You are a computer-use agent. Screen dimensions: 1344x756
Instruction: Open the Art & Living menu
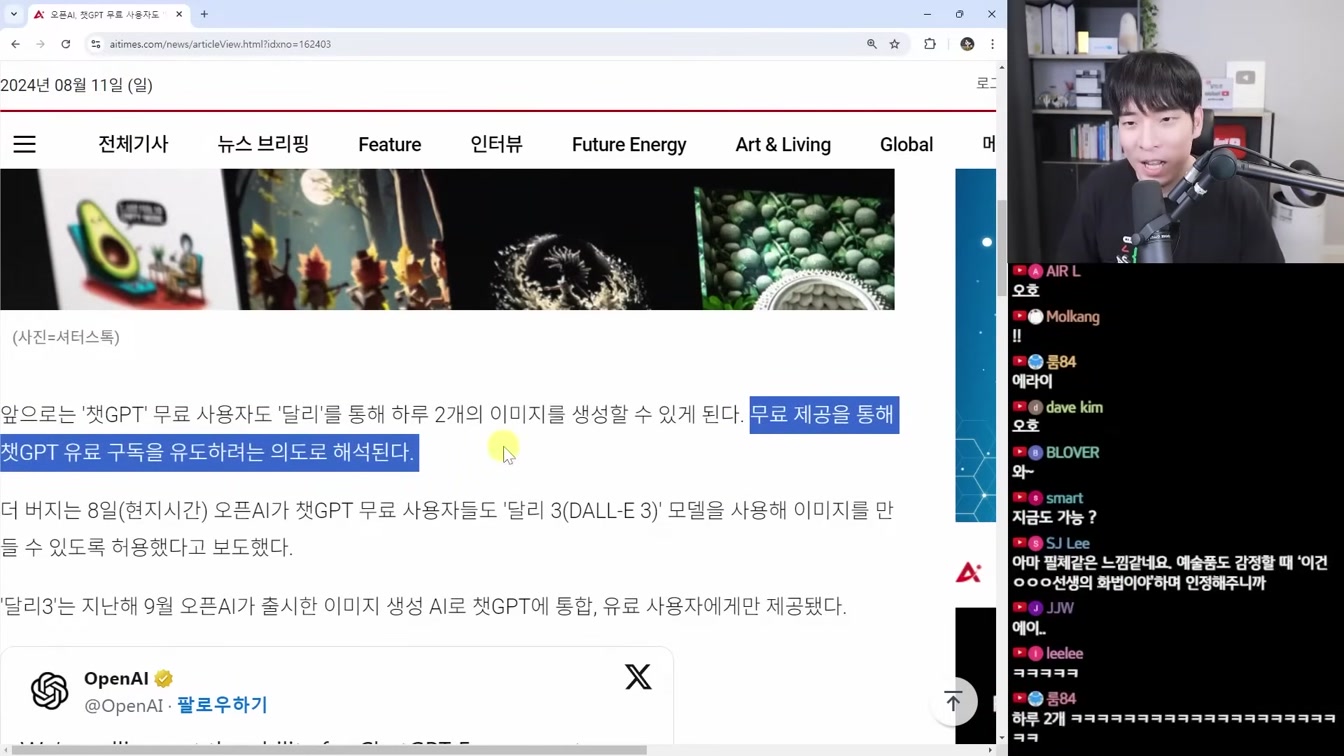(783, 145)
